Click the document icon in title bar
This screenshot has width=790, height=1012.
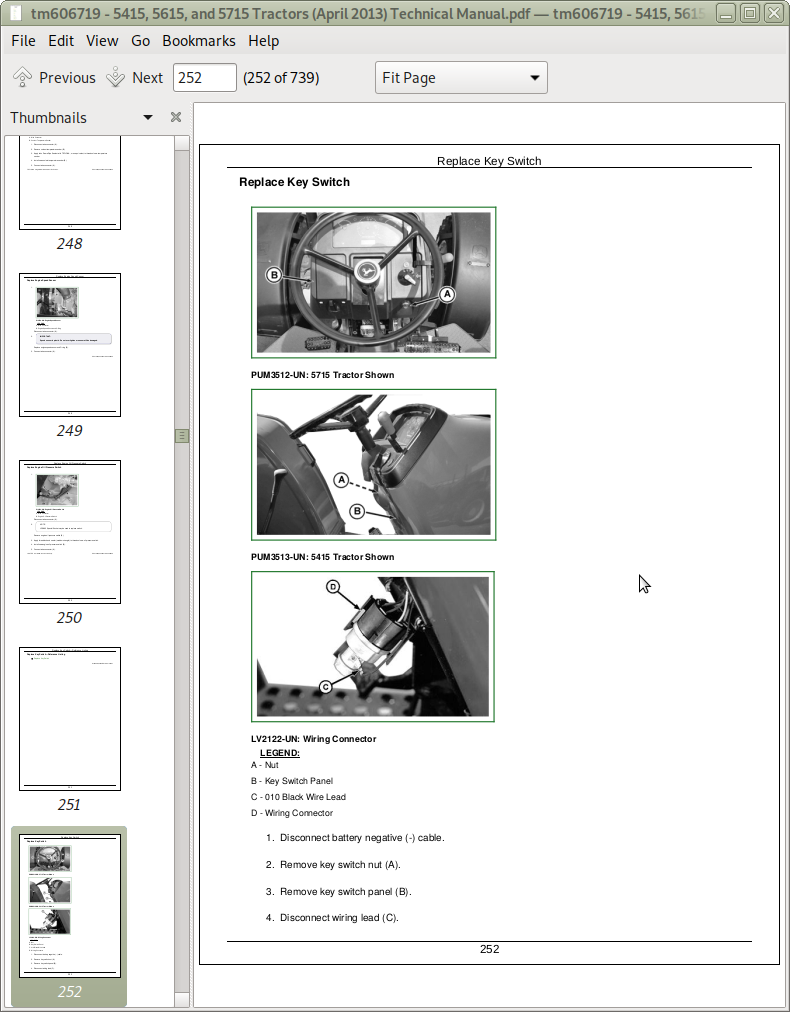click(x=16, y=13)
